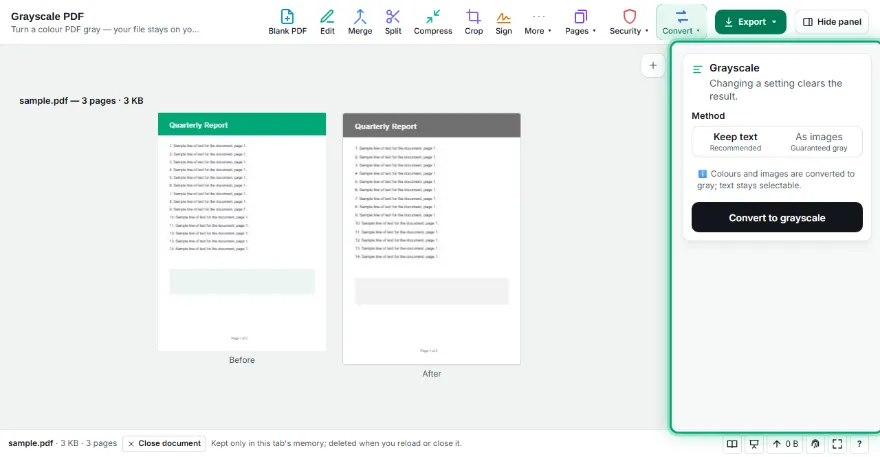Open the book reading view icon
880x457 pixels.
[732, 444]
